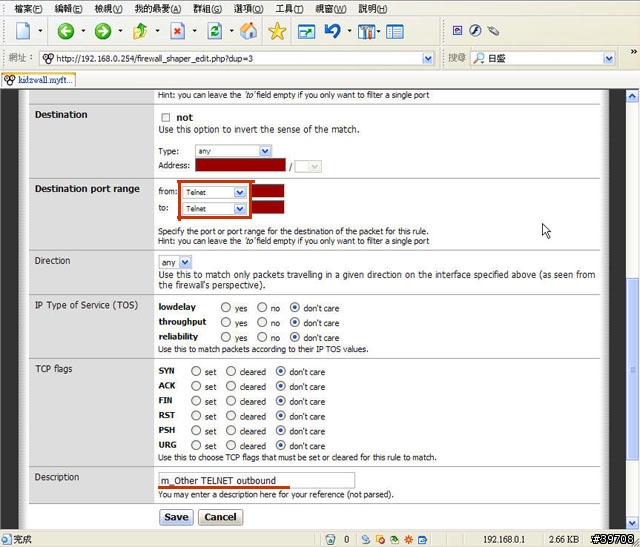Open favorites with the yellow star icon
Viewport: 640px width, 547px height.
277,31
